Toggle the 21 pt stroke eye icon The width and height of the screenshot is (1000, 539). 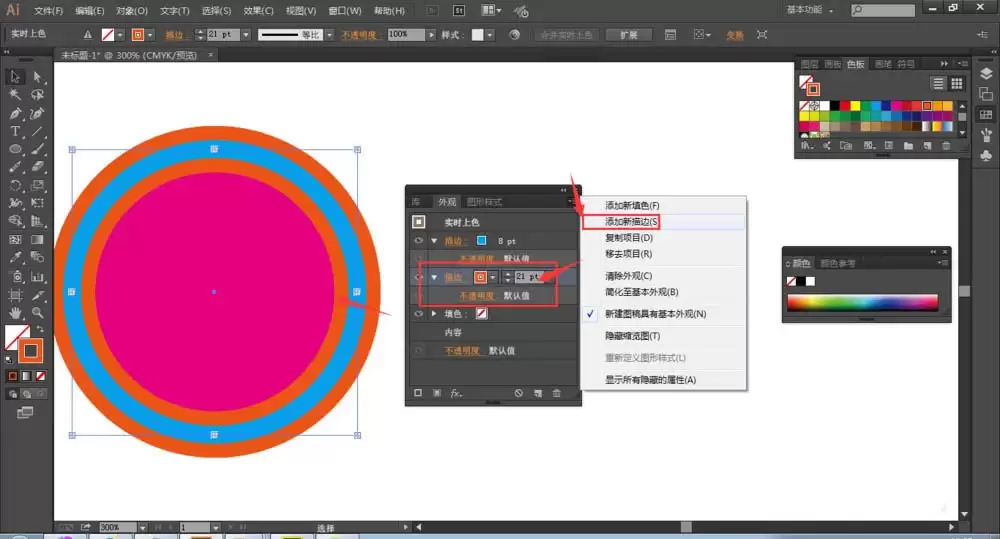418,277
